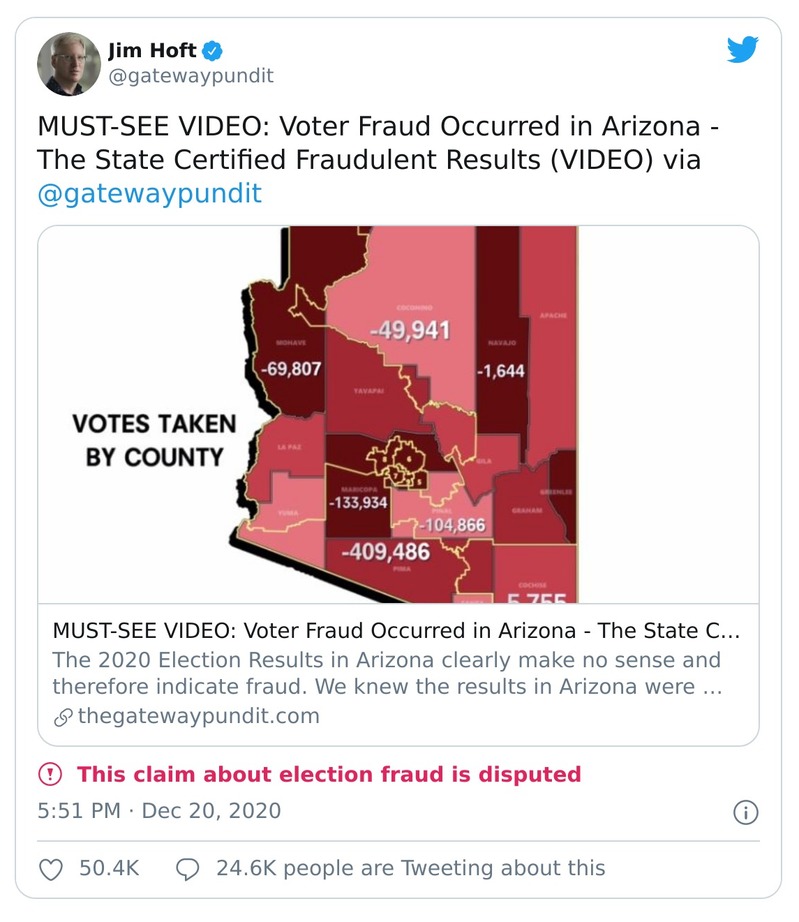Screen dimensions: 799x922
Task: Open the Jim Hoft display name
Action: pyautogui.click(x=152, y=50)
